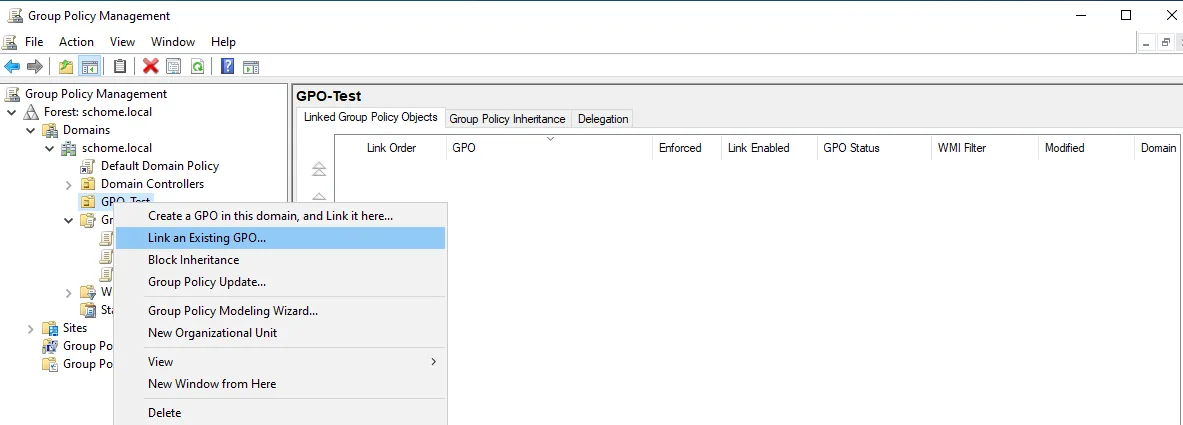
Task: Click the Group Policy Management title bar icon
Action: click(15, 15)
